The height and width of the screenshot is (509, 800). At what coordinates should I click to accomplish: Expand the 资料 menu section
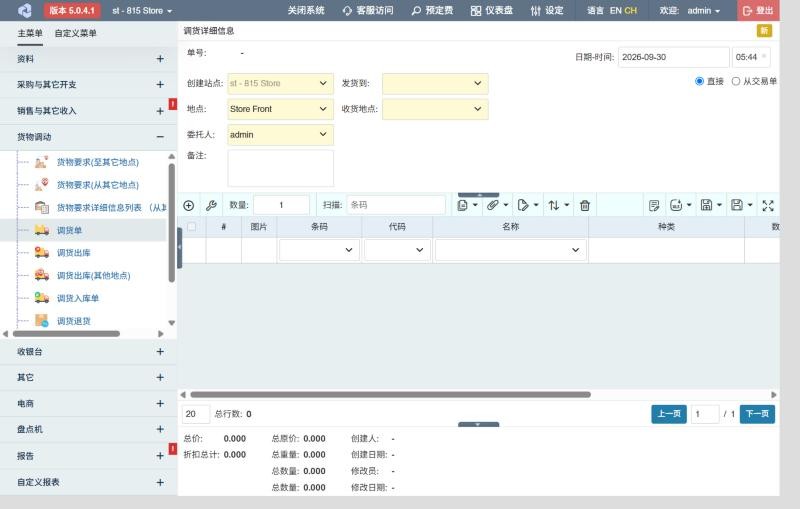click(88, 59)
